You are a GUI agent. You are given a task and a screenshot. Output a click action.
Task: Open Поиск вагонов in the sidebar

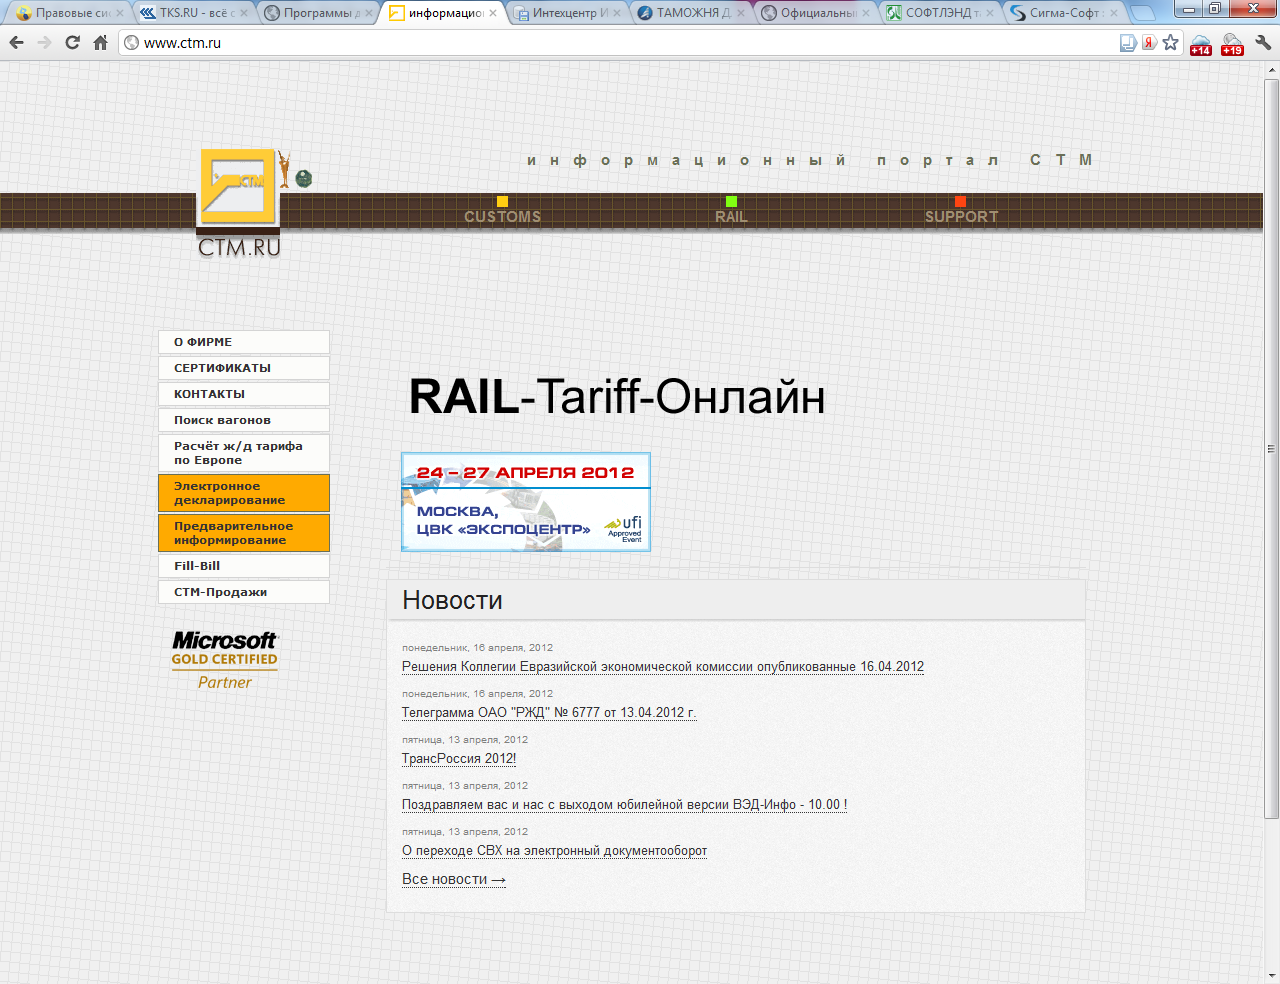point(244,420)
